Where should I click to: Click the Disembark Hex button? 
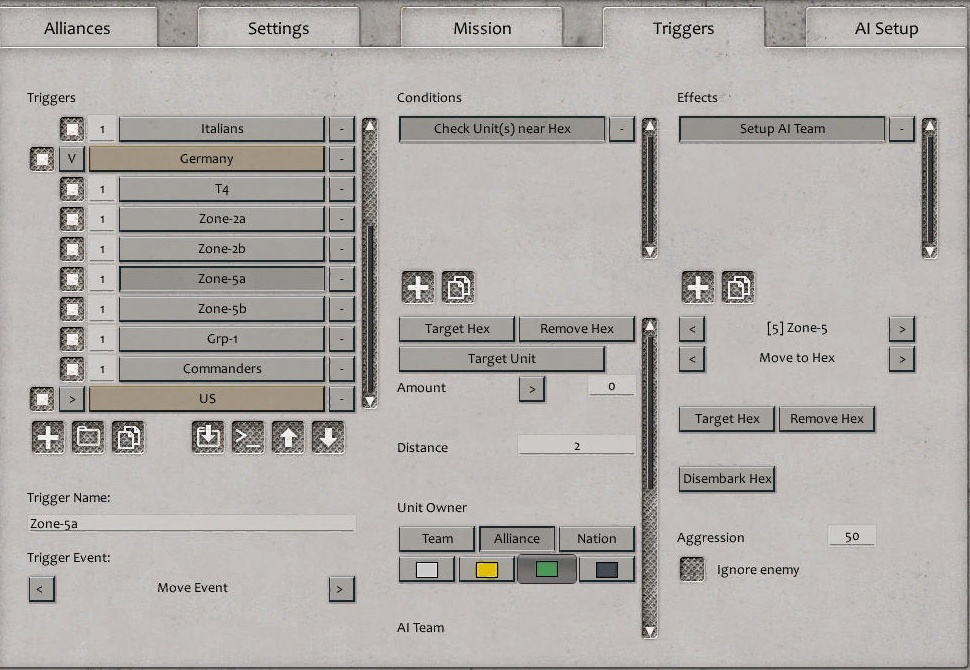[x=727, y=479]
